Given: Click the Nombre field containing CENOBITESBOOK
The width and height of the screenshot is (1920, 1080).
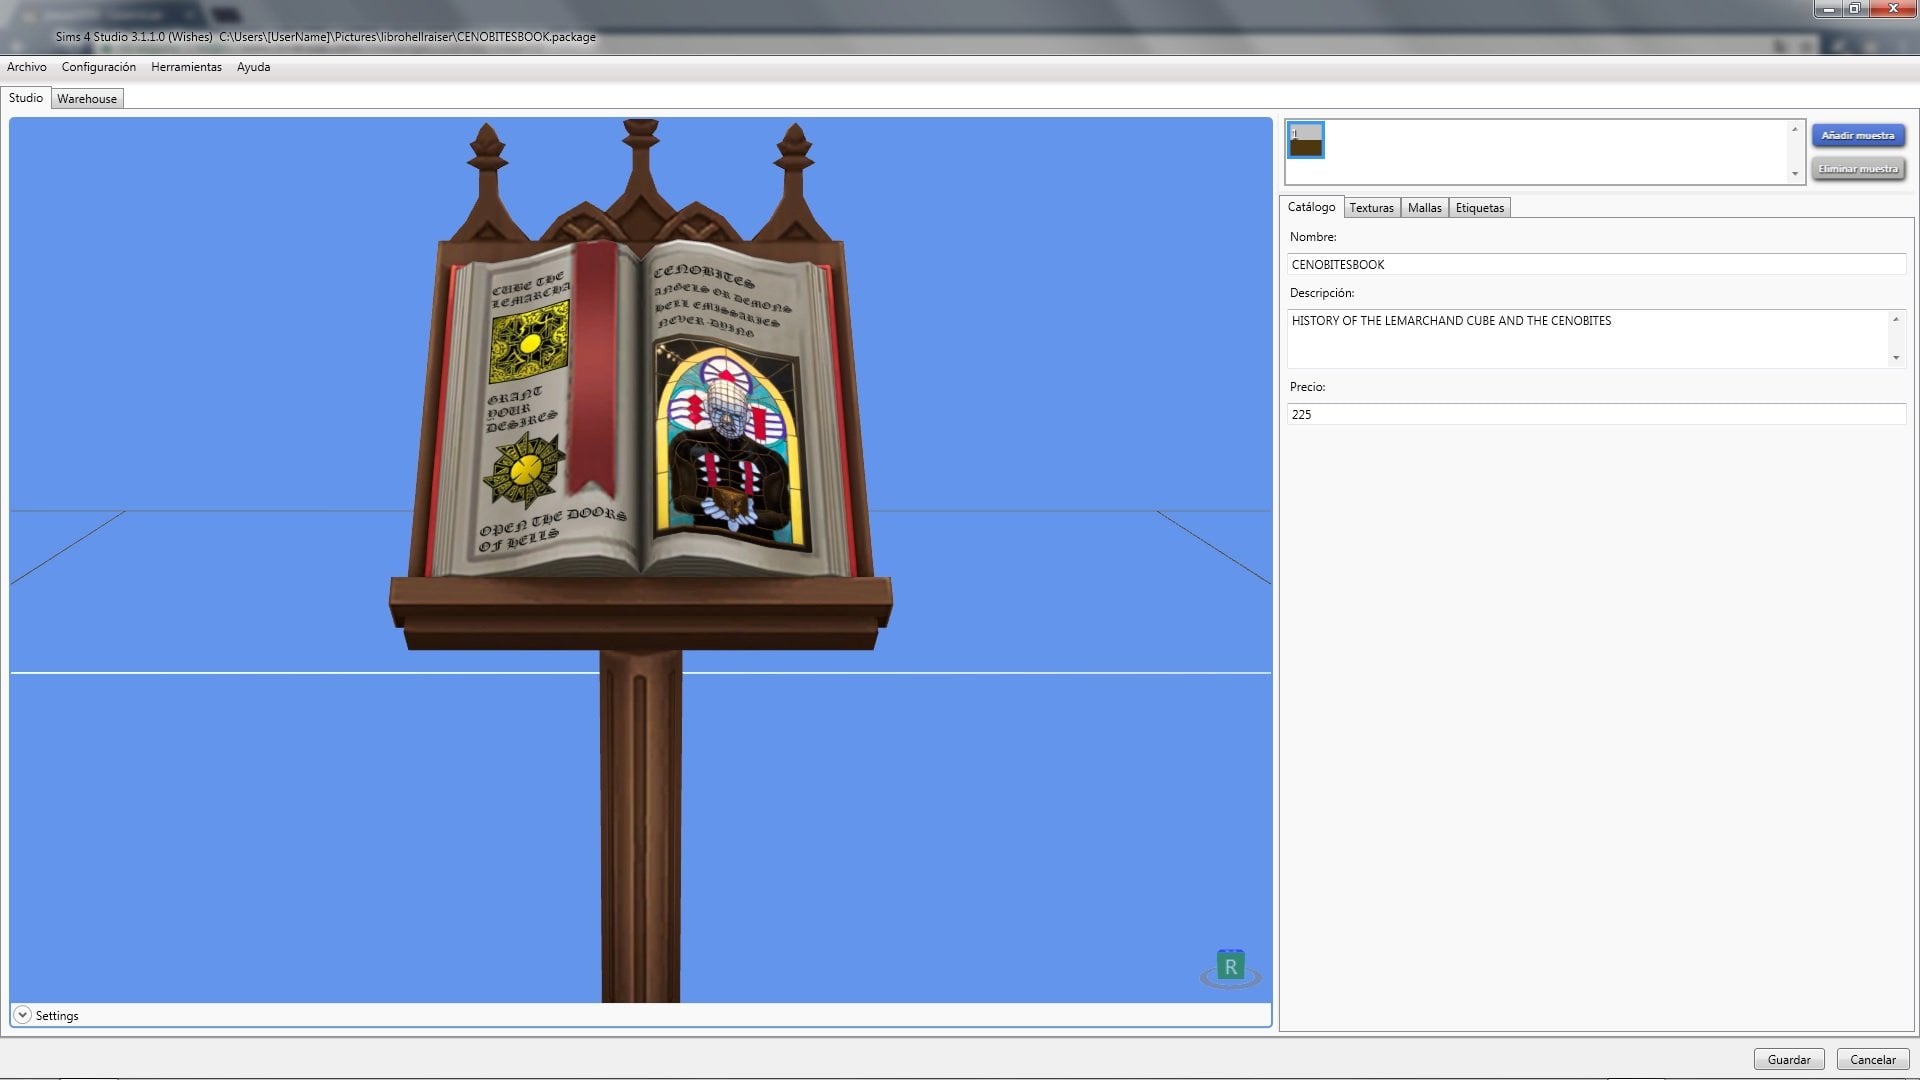Looking at the screenshot, I should tap(1596, 264).
